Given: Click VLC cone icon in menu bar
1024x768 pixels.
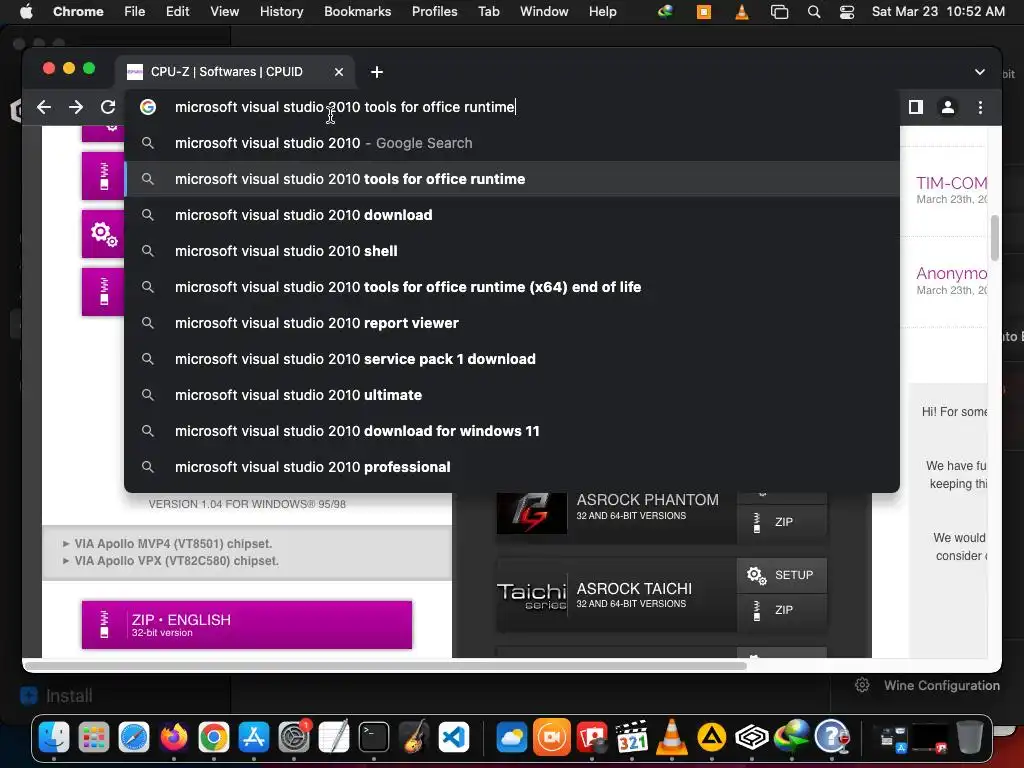Looking at the screenshot, I should (x=742, y=11).
